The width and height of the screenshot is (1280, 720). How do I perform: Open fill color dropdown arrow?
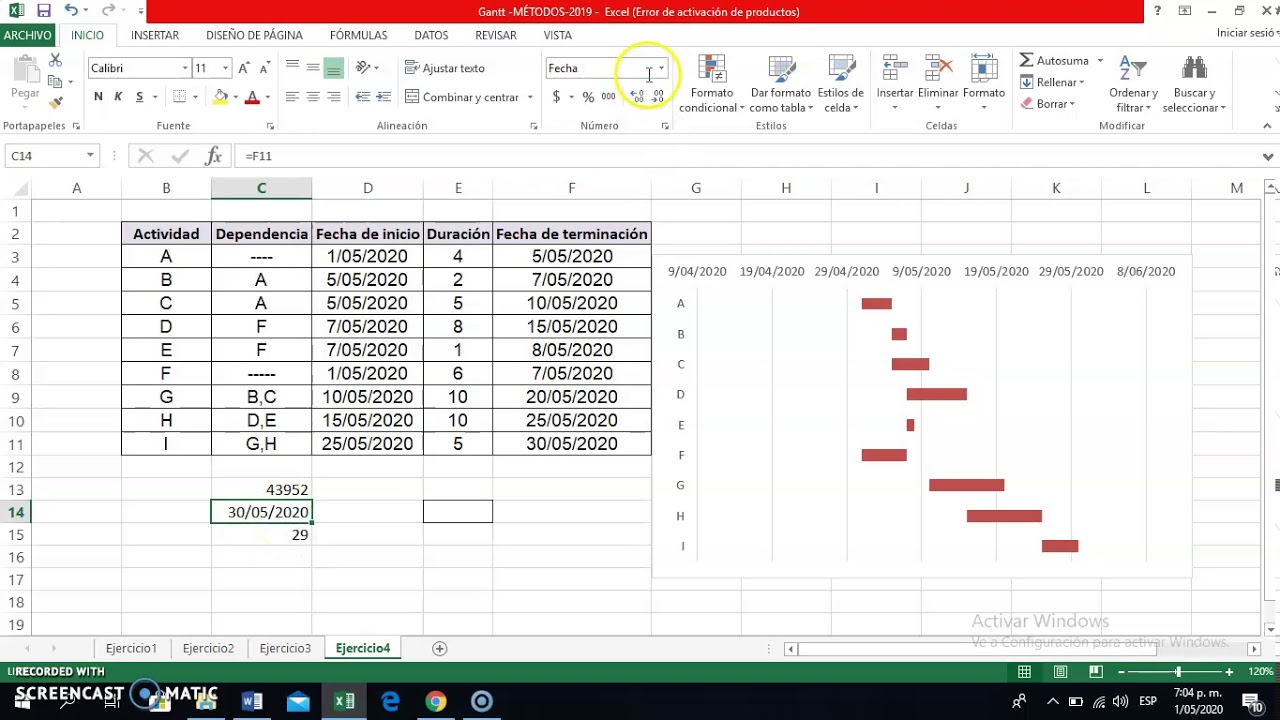point(236,97)
